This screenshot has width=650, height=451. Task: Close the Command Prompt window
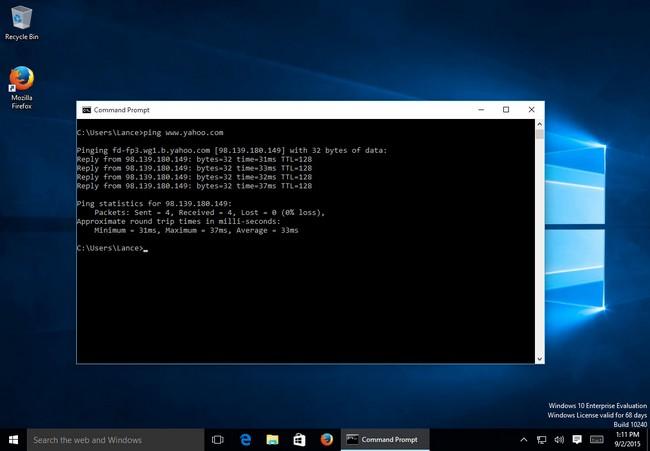pyautogui.click(x=531, y=110)
